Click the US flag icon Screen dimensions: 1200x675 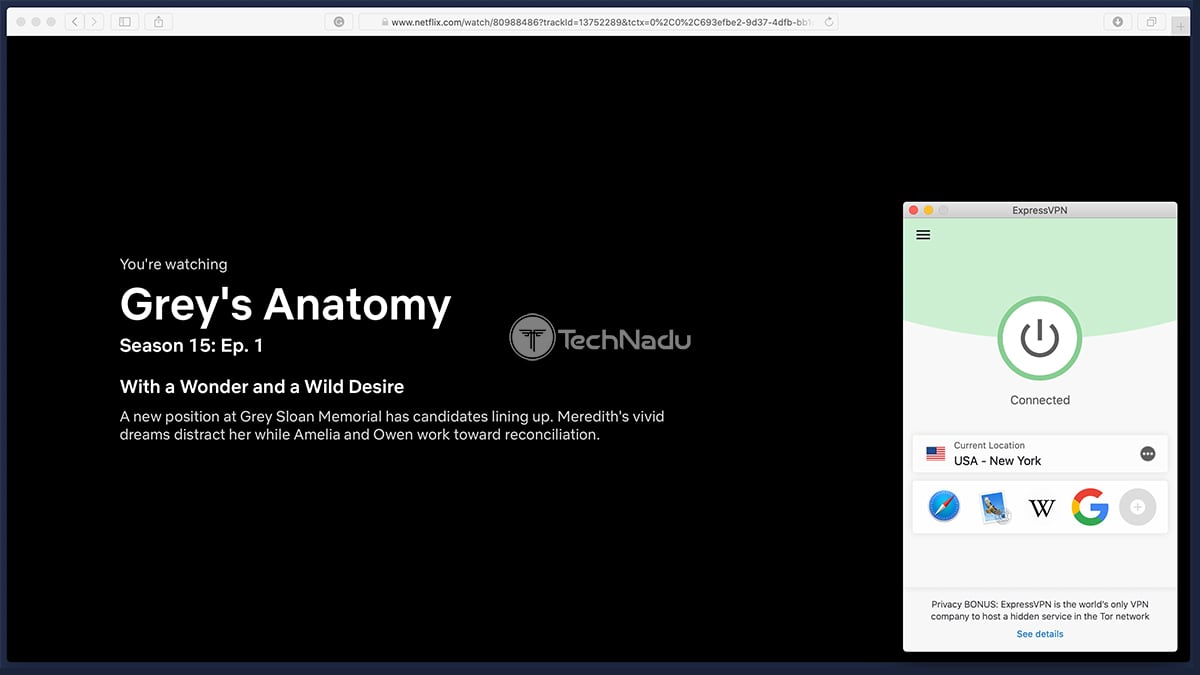pyautogui.click(x=935, y=454)
